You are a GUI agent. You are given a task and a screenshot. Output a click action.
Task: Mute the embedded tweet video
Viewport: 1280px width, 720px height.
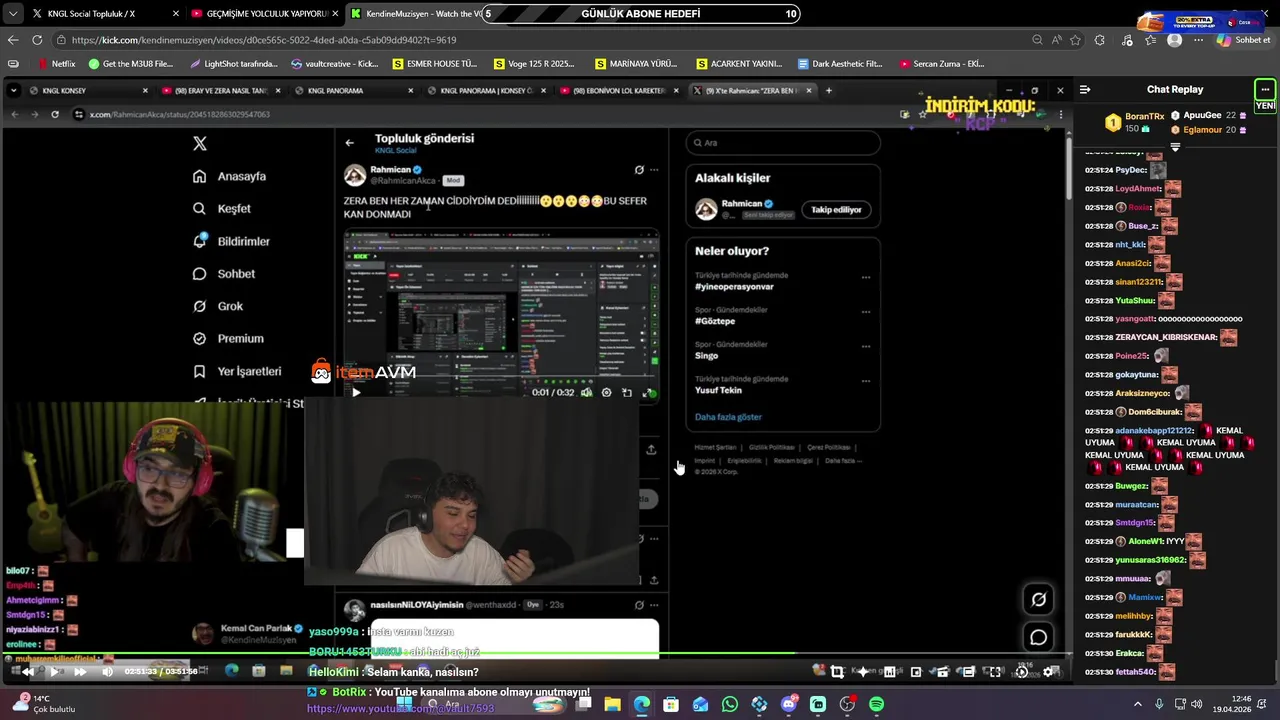(x=586, y=393)
